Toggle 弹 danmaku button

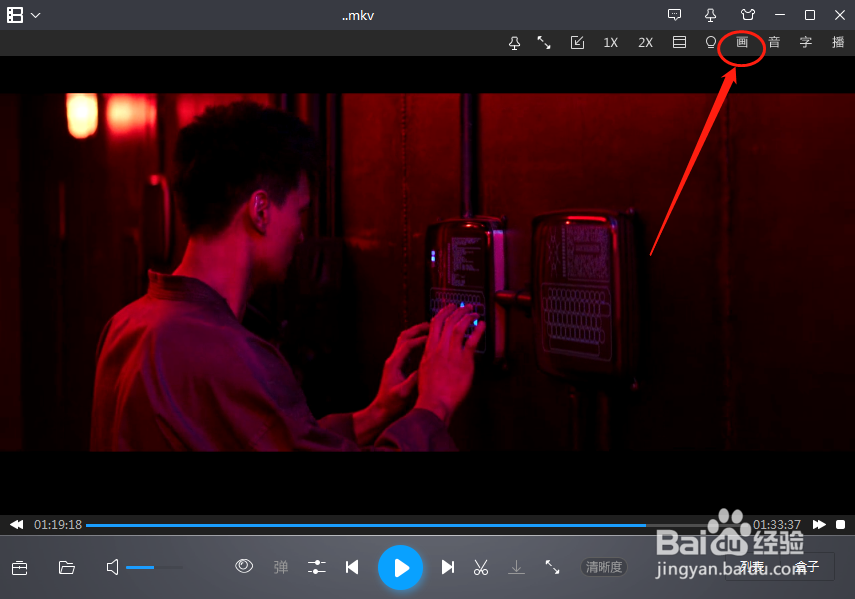281,567
